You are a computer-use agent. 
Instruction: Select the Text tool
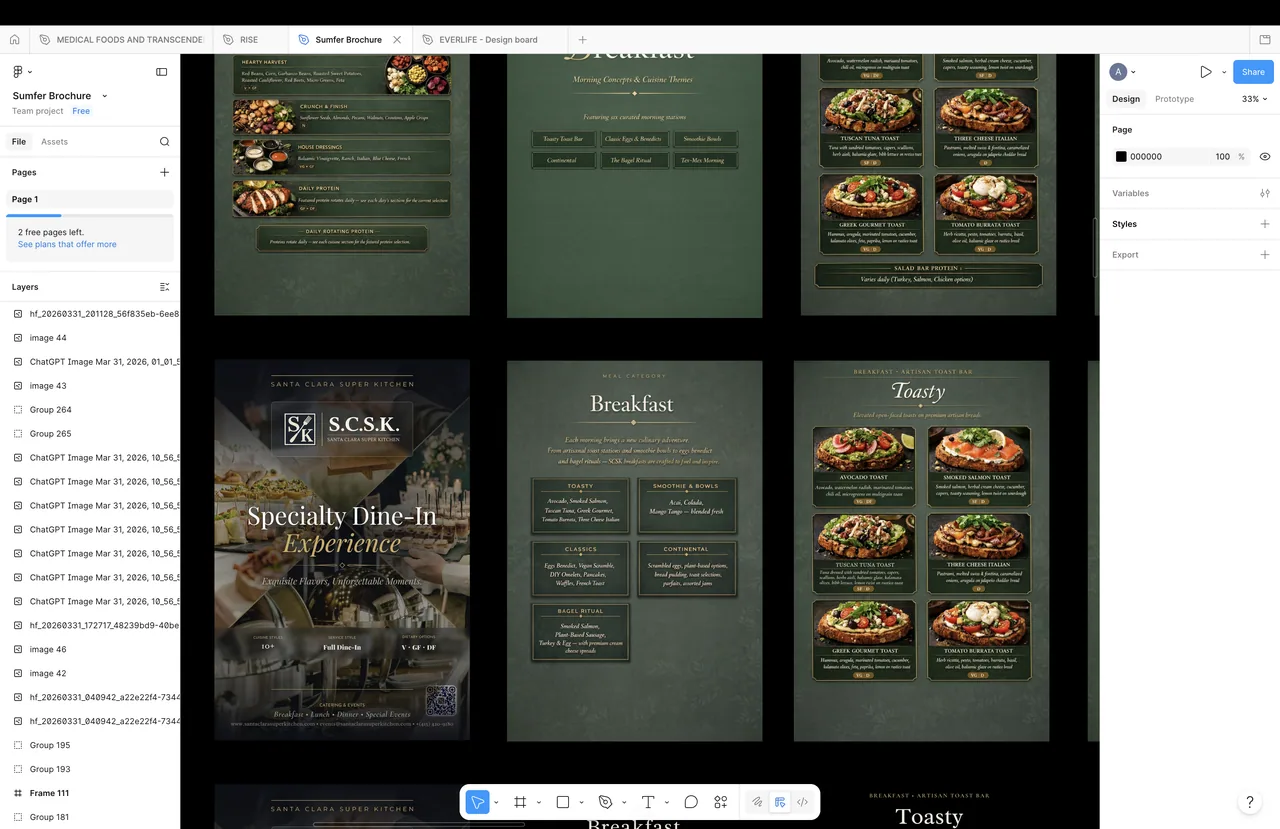[648, 802]
